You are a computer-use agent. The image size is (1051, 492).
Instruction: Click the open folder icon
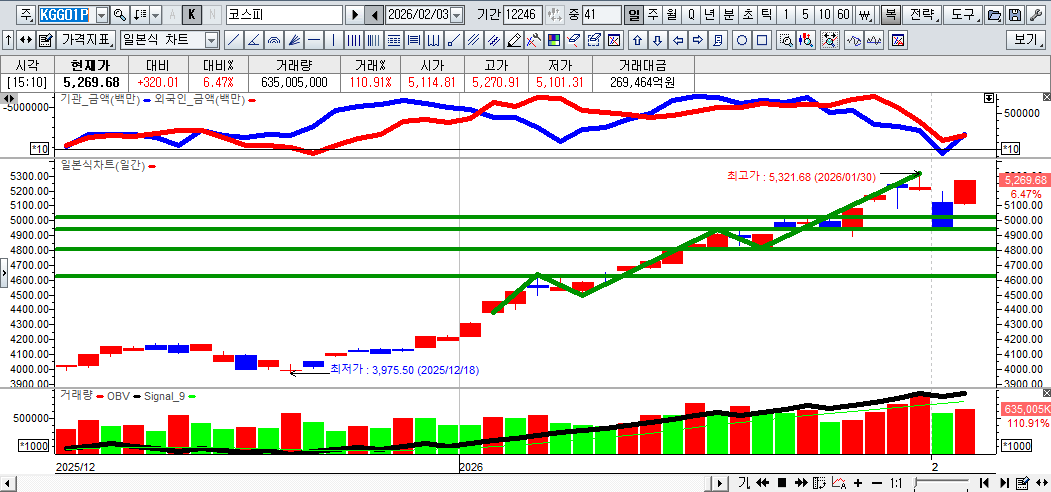click(x=993, y=15)
